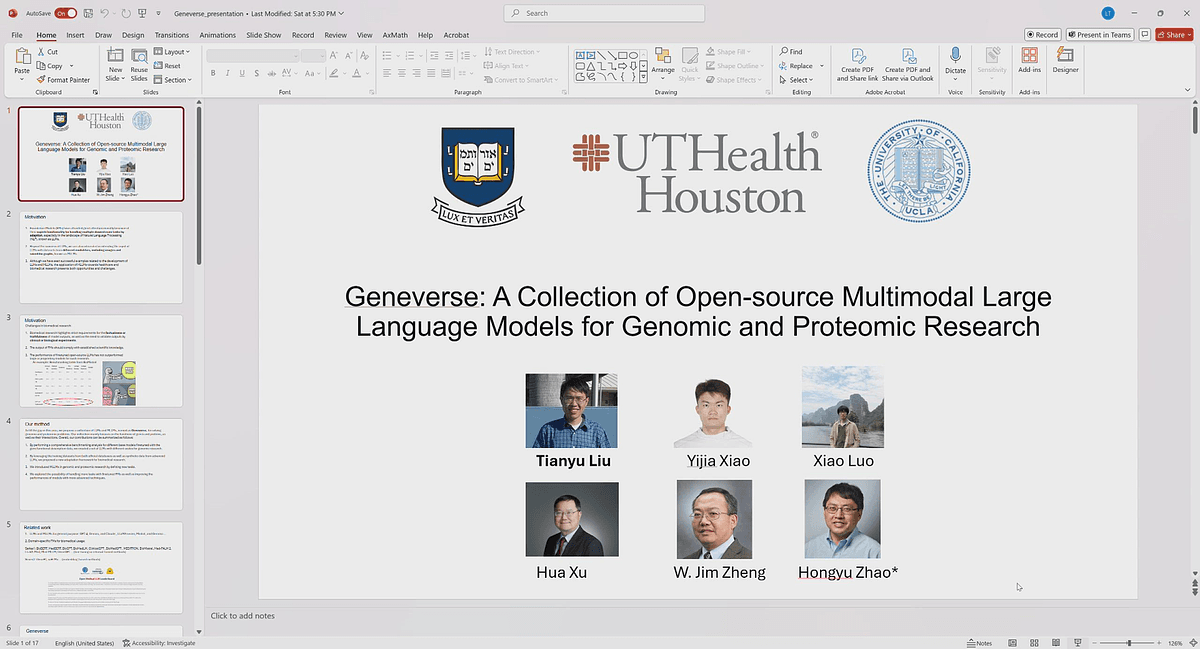The height and width of the screenshot is (649, 1200).
Task: Toggle the Notes pane button
Action: (x=980, y=643)
